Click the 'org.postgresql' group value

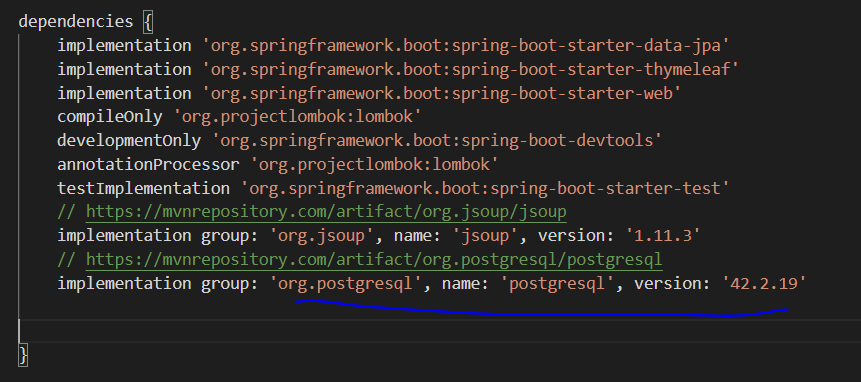345,283
